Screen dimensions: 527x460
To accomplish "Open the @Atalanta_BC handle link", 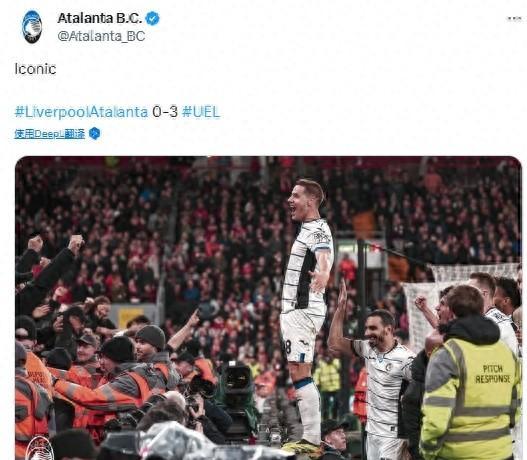I will click(x=101, y=36).
